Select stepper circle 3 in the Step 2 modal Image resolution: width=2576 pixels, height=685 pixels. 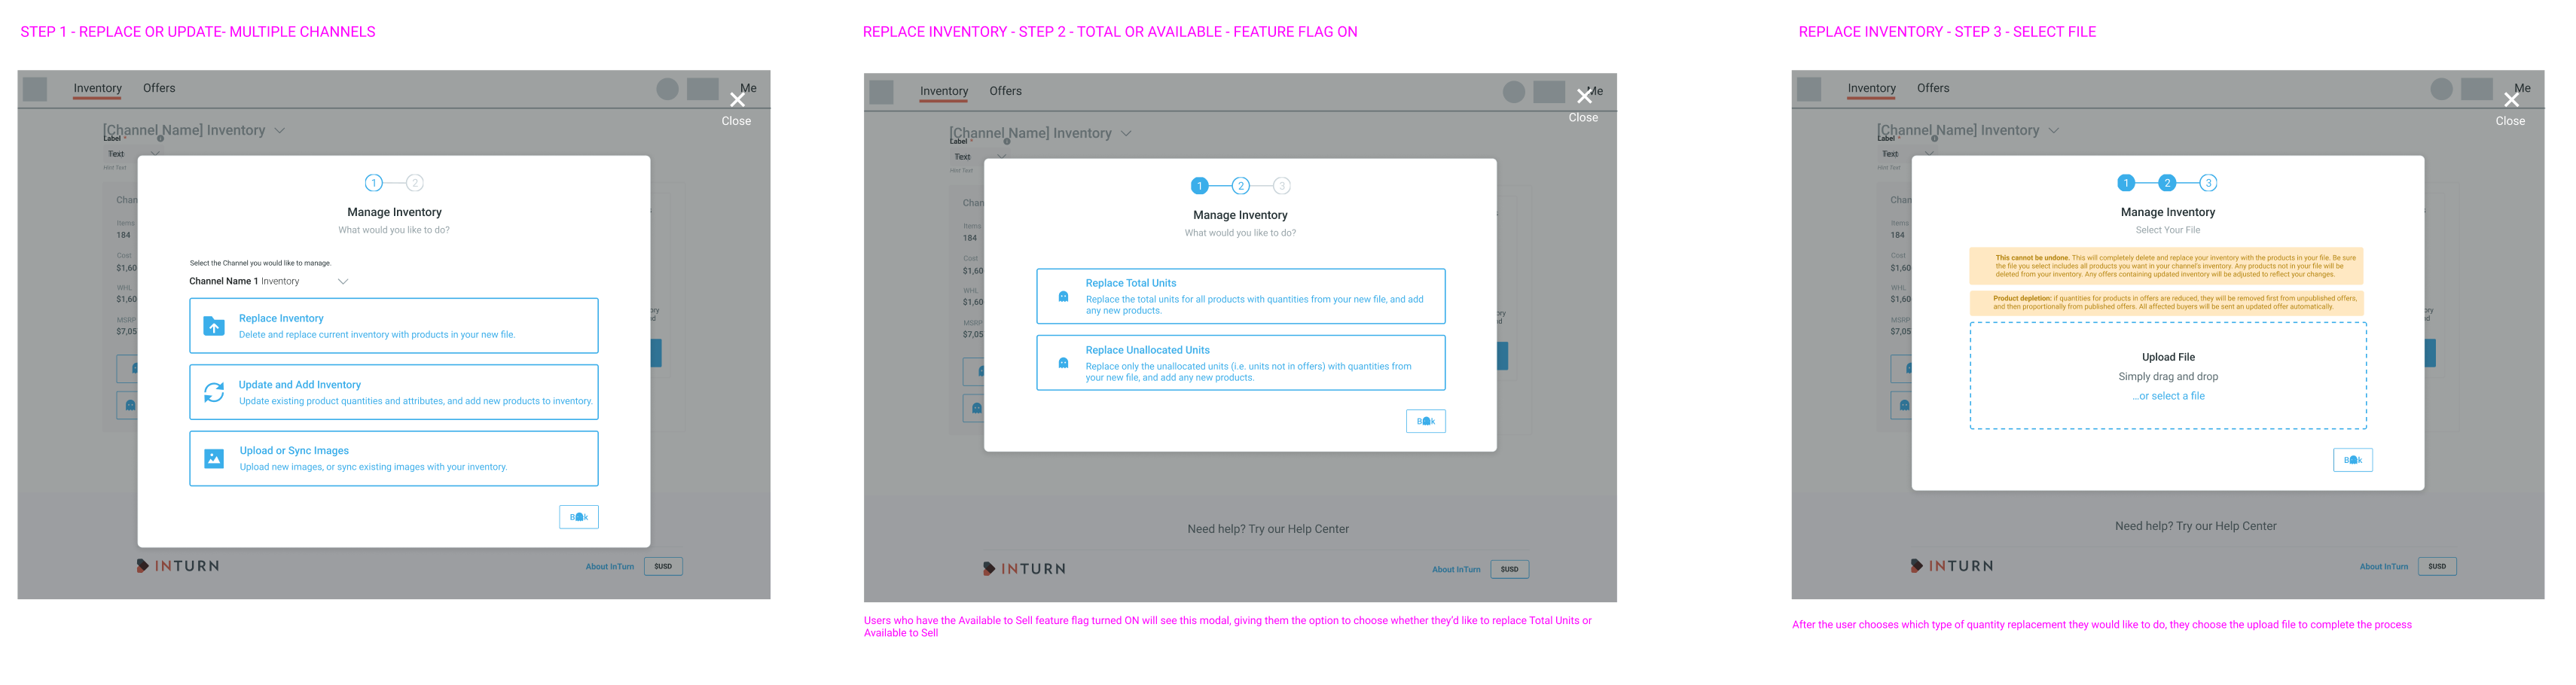tap(1282, 186)
